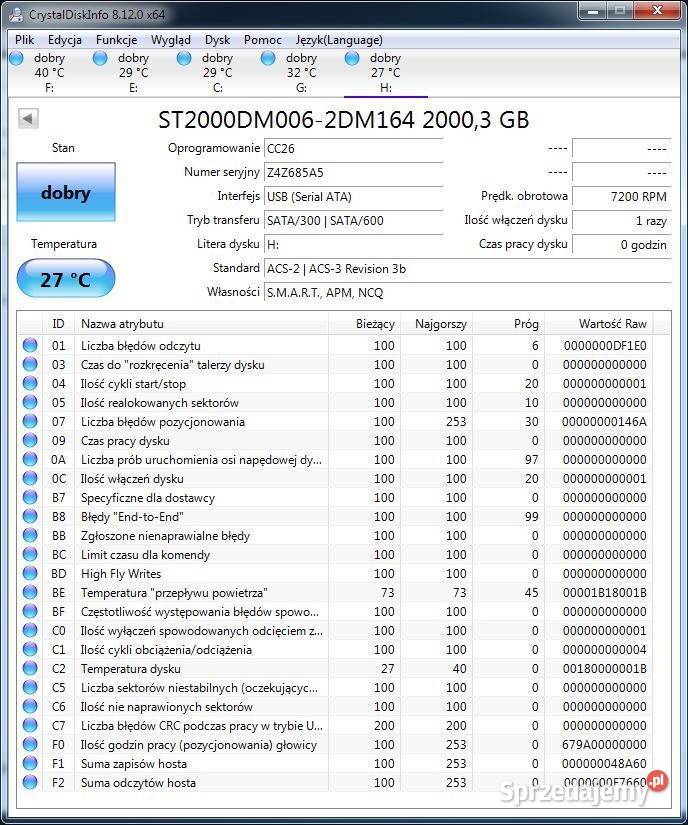The height and width of the screenshot is (825, 688).
Task: Click the 'Wartość Raw' column header
Action: (612, 324)
